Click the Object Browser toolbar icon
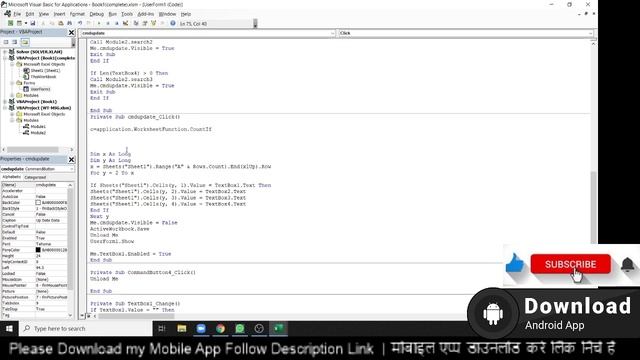Image resolution: width=640 pixels, height=360 pixels. (154, 23)
